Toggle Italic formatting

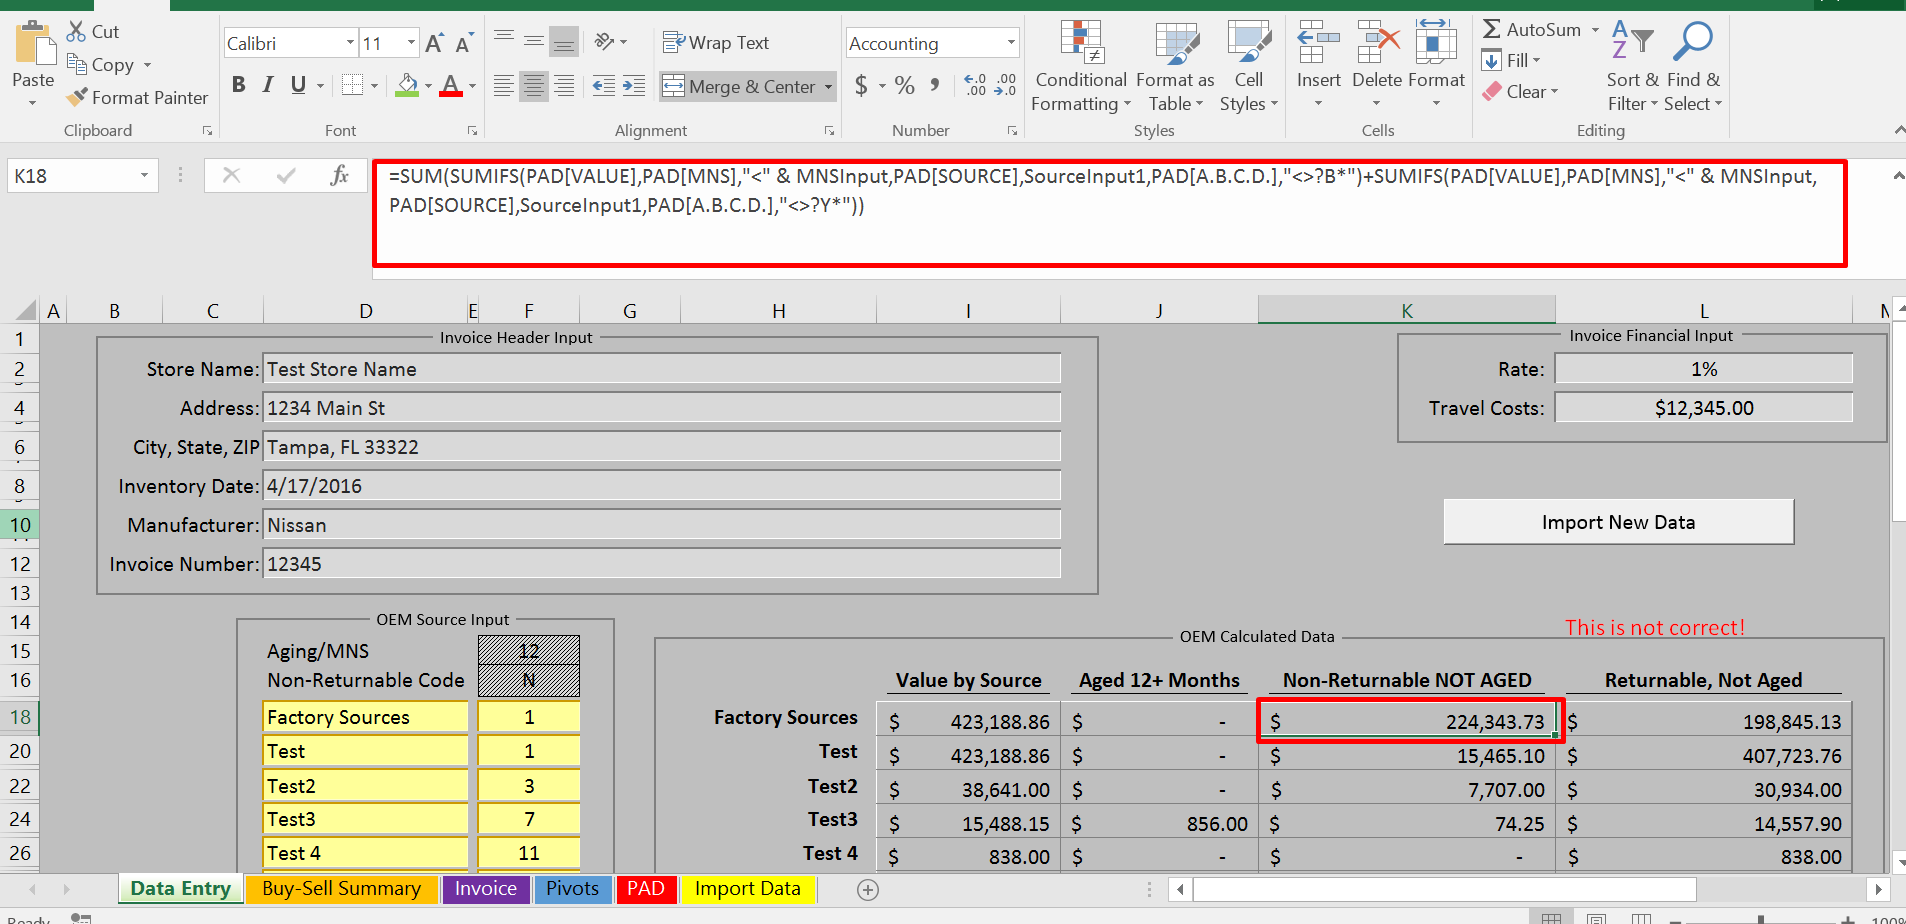pos(268,85)
